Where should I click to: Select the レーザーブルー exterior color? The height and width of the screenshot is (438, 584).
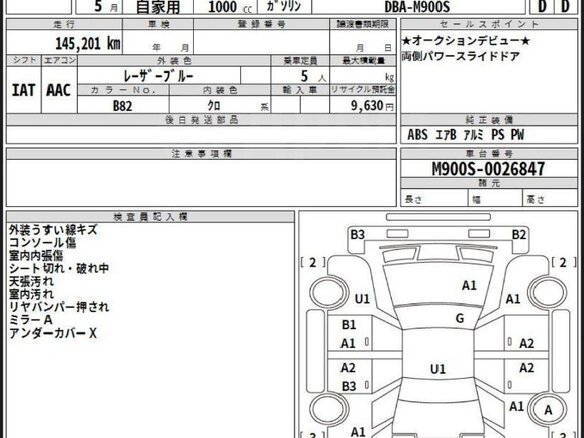pyautogui.click(x=159, y=76)
